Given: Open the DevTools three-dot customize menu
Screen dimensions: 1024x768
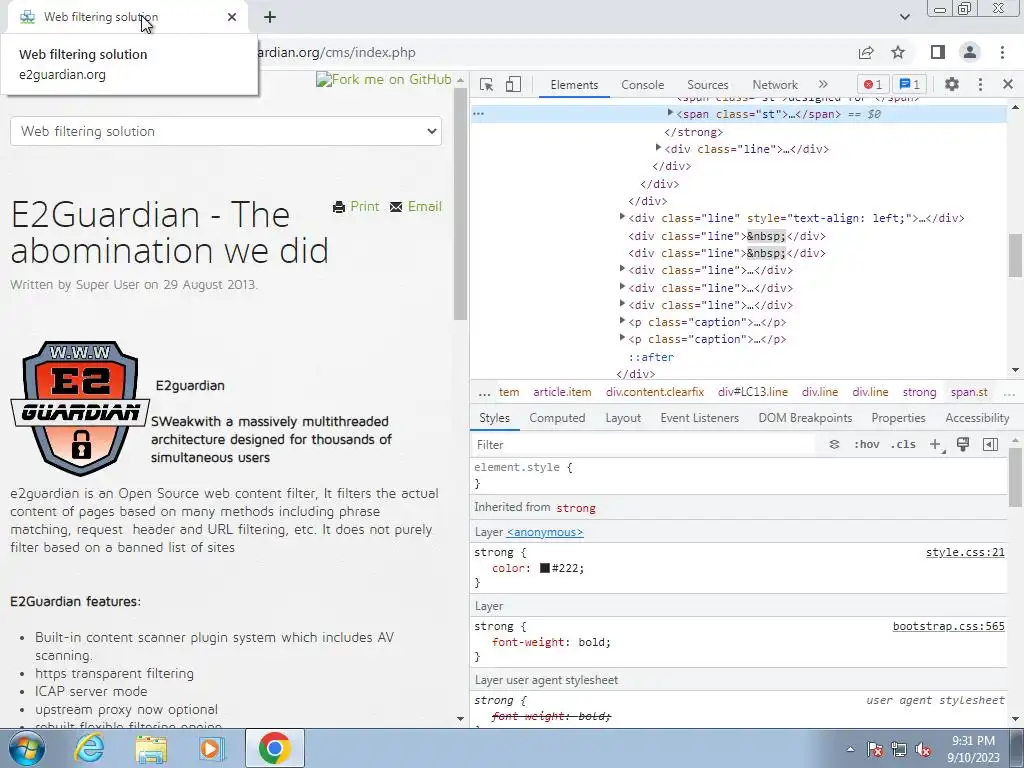Looking at the screenshot, I should (980, 84).
